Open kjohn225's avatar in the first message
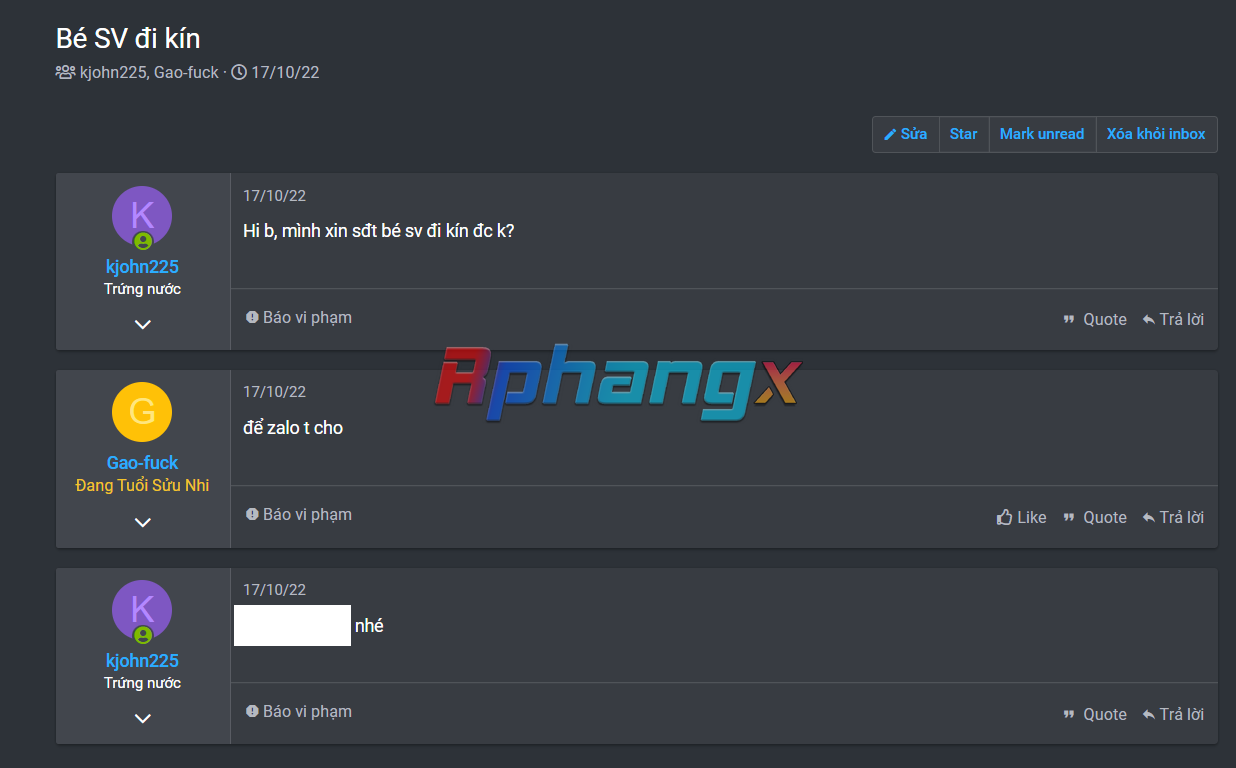This screenshot has width=1236, height=768. coord(142,216)
